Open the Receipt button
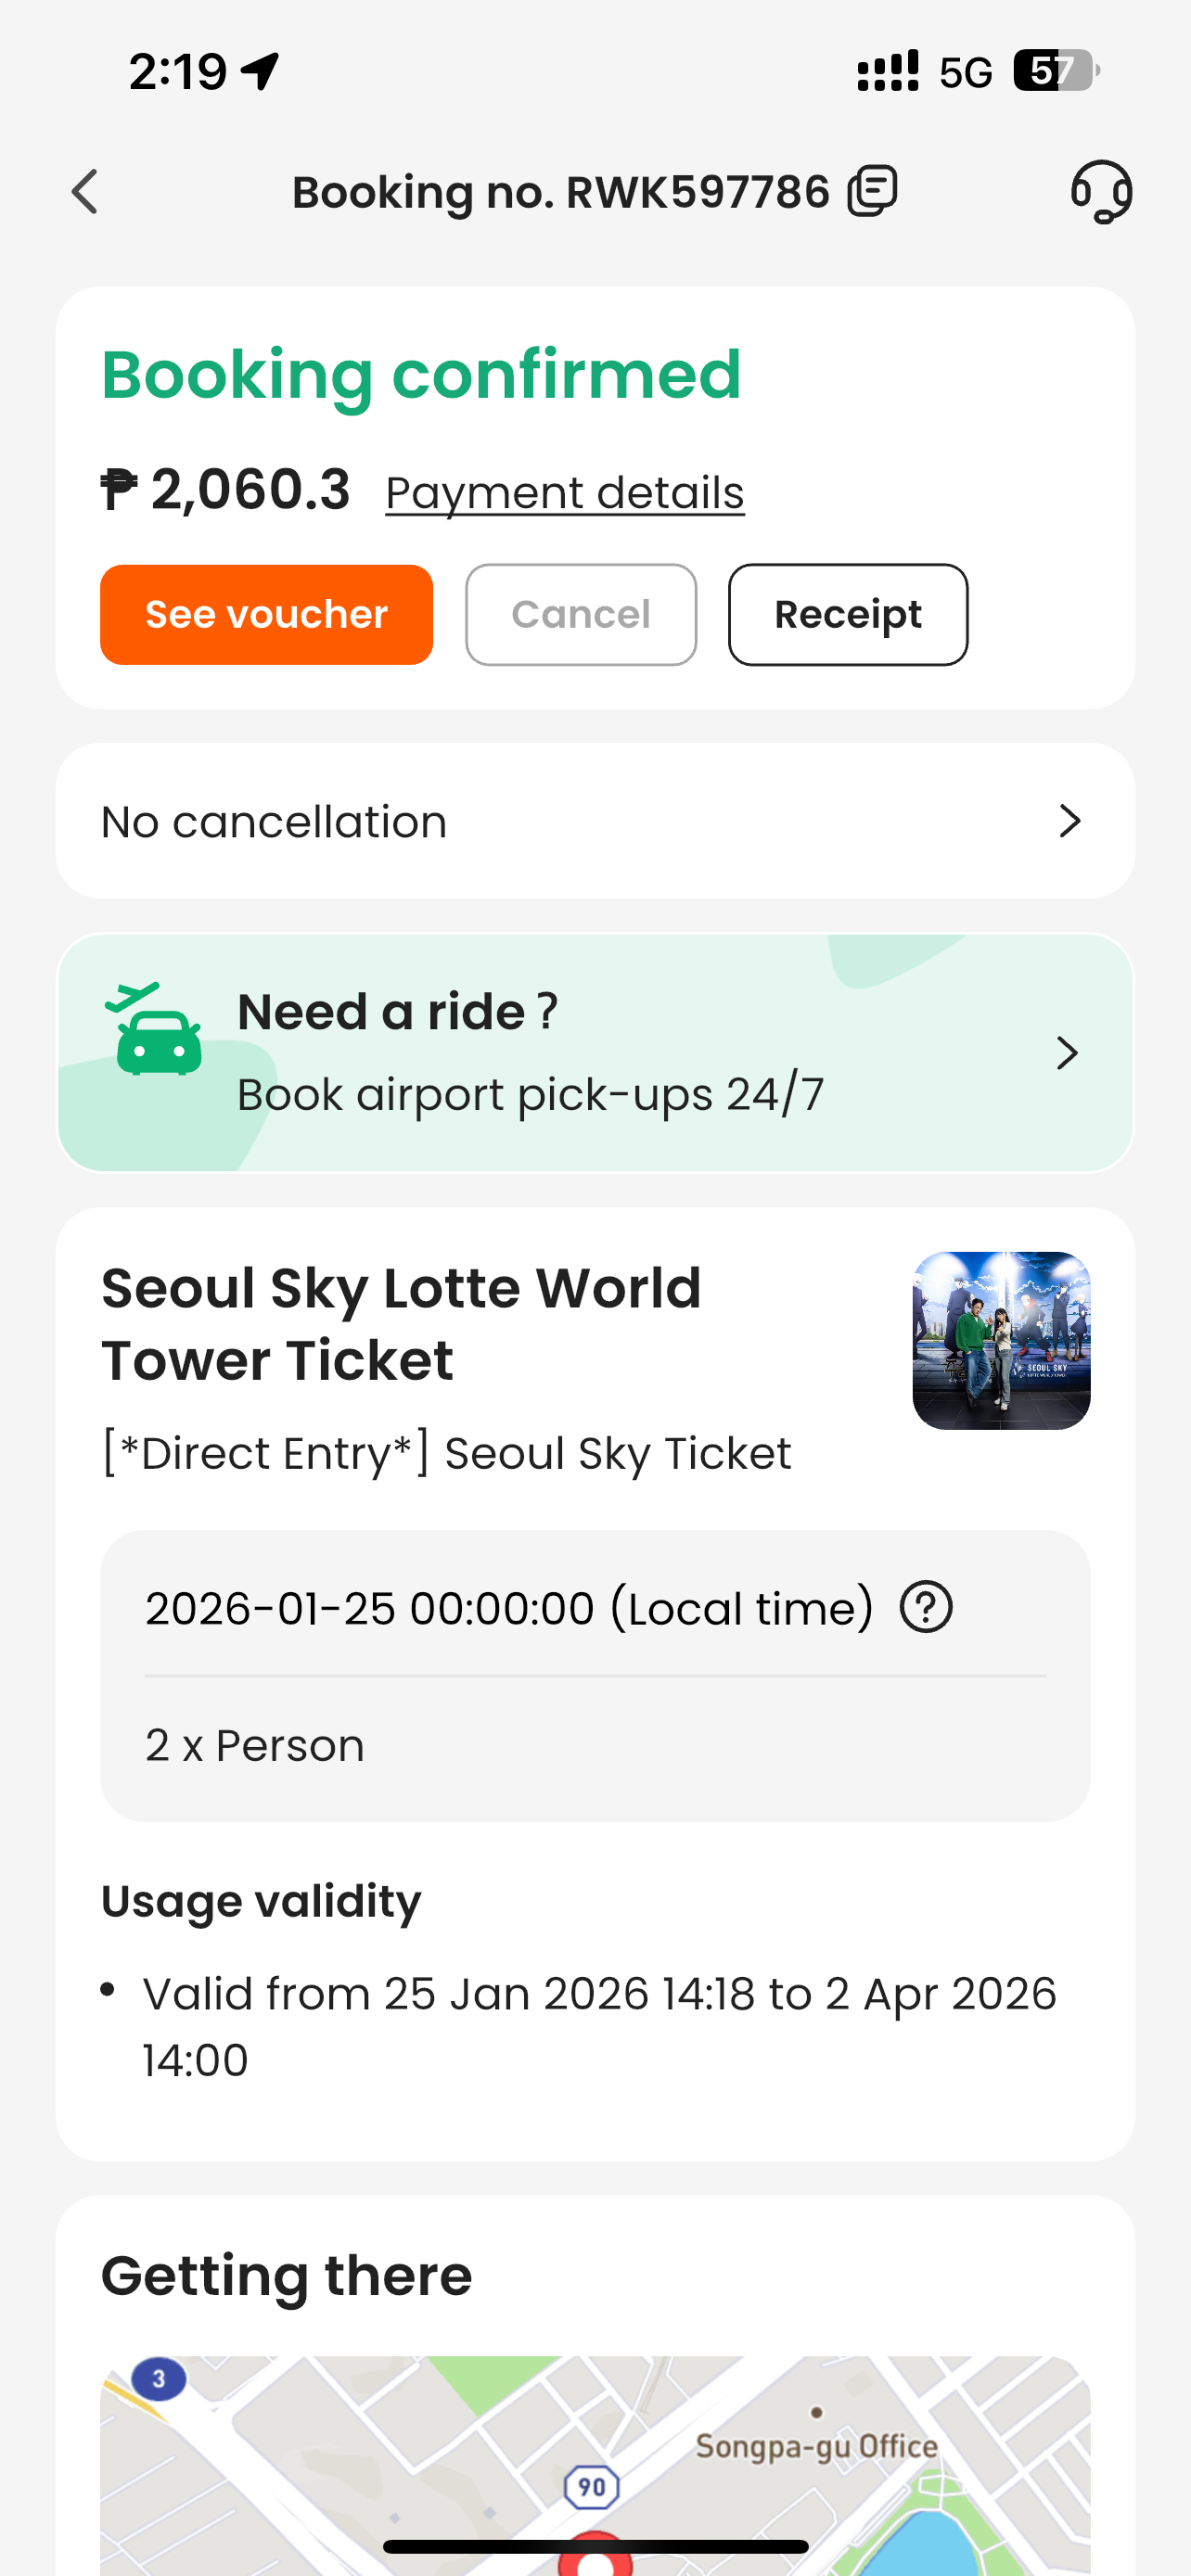 tap(847, 615)
